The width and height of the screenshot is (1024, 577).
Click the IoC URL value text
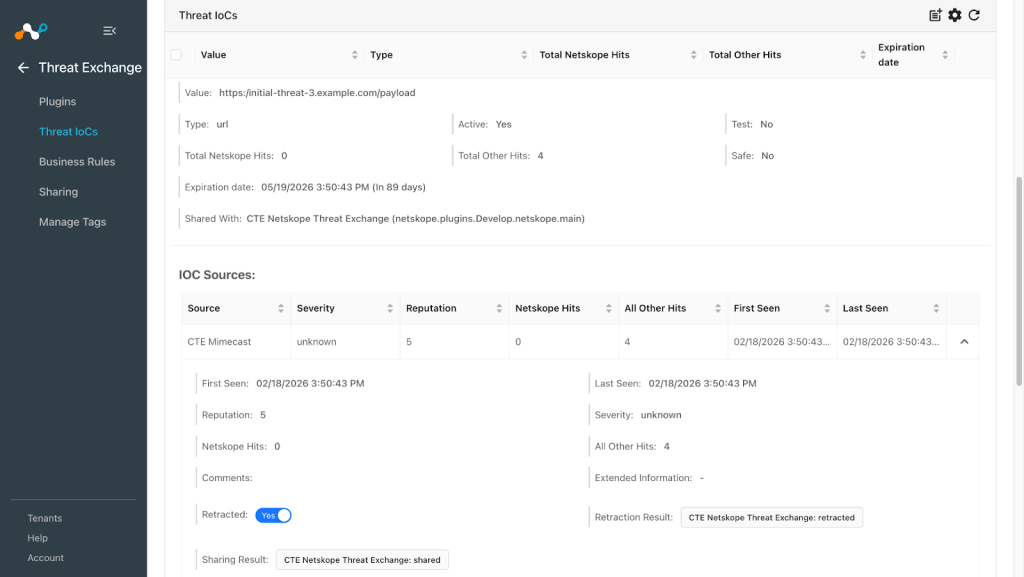[317, 93]
